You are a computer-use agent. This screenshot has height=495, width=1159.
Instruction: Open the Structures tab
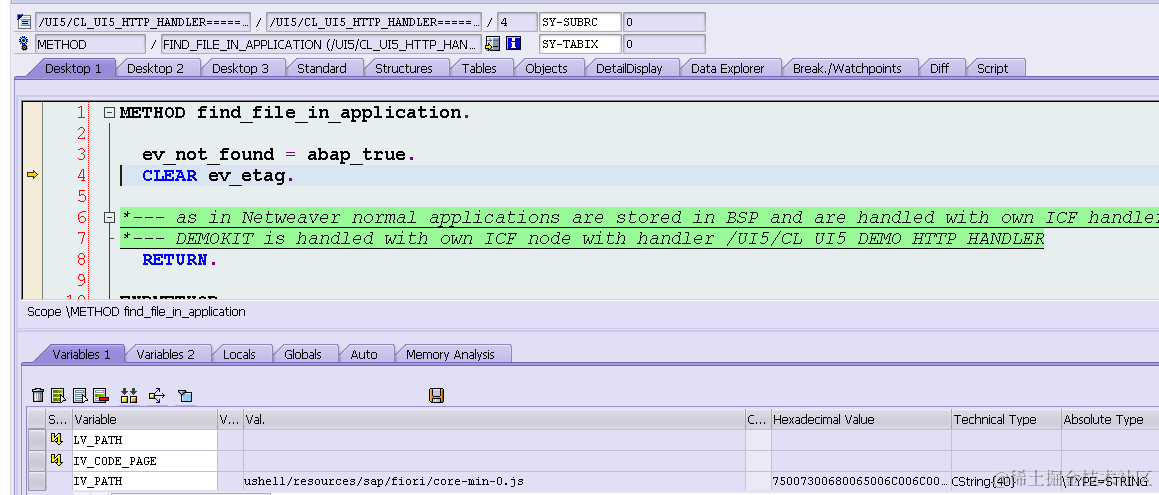click(x=404, y=68)
